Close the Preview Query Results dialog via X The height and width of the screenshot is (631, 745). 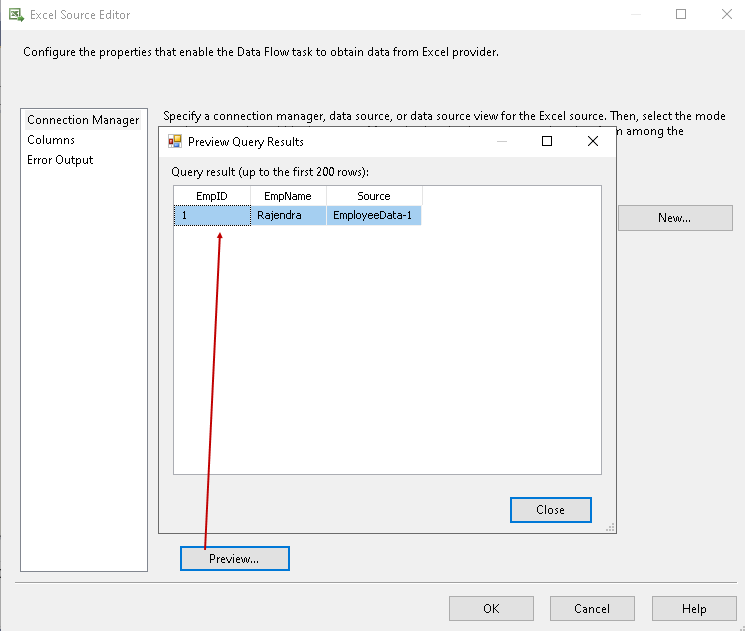pos(593,141)
